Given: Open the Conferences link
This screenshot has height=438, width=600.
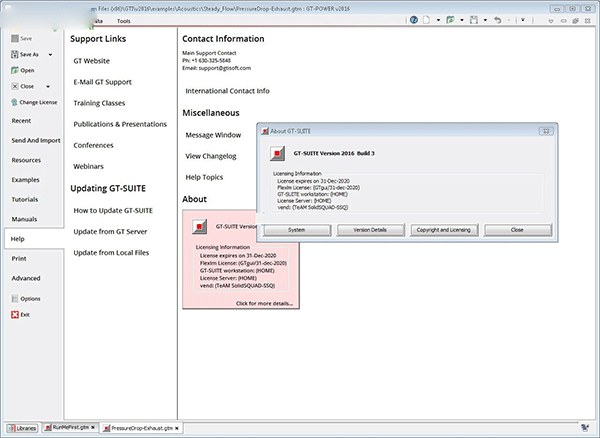Looking at the screenshot, I should coord(93,145).
